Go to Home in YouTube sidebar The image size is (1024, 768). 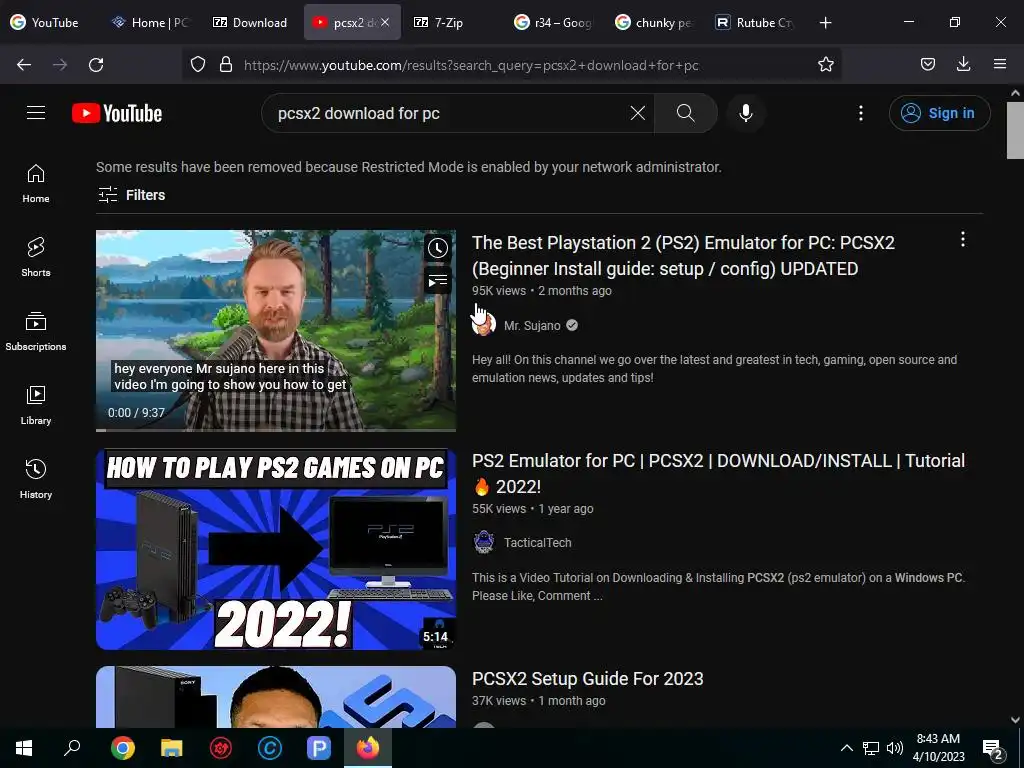point(36,184)
